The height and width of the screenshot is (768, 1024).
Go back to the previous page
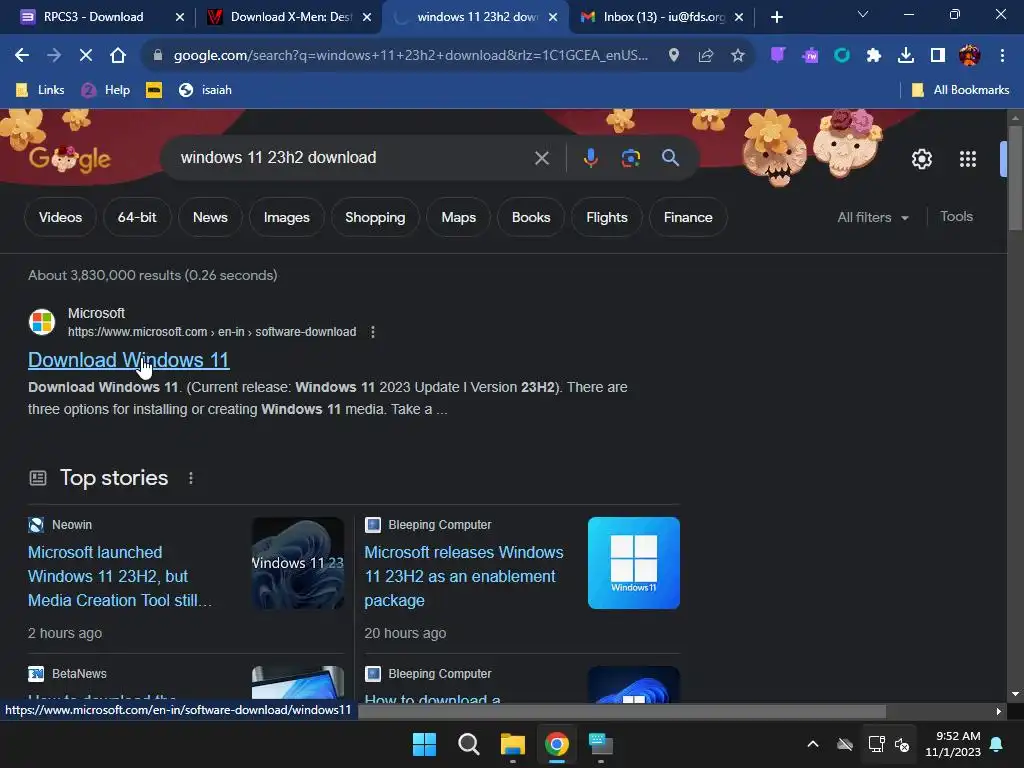point(22,56)
